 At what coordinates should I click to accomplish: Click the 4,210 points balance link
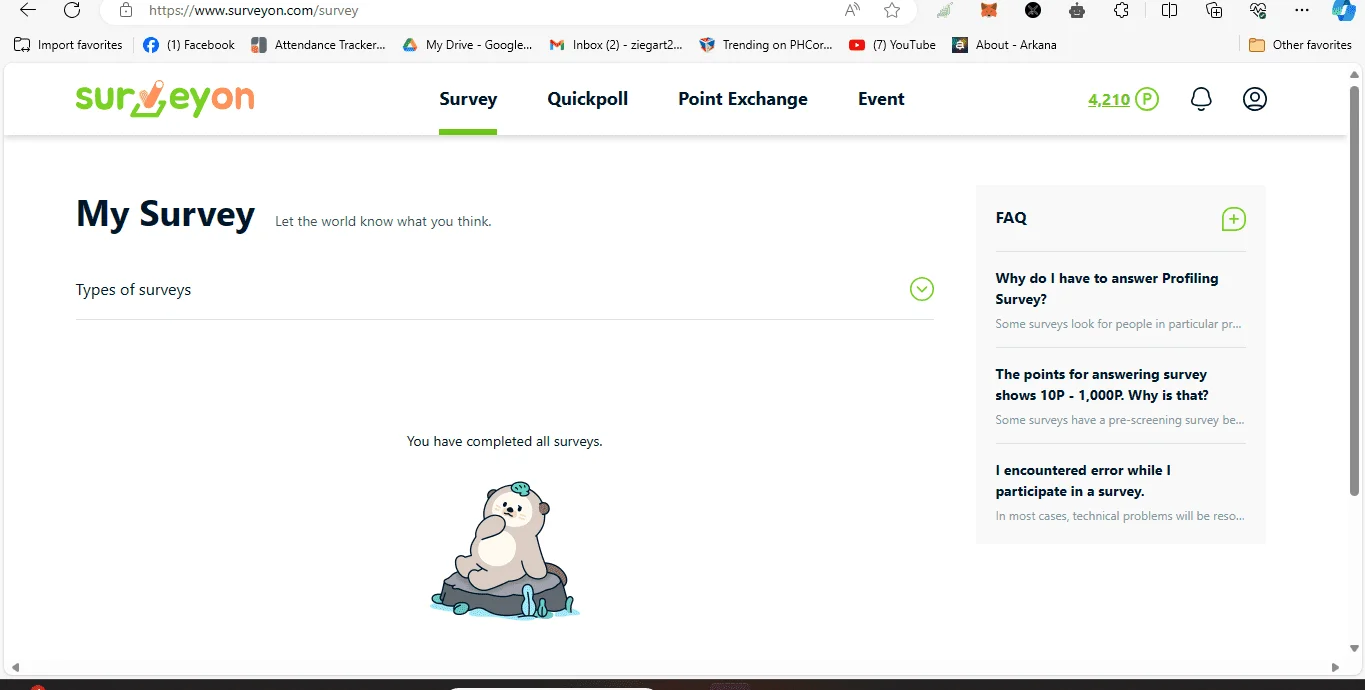[1109, 99]
